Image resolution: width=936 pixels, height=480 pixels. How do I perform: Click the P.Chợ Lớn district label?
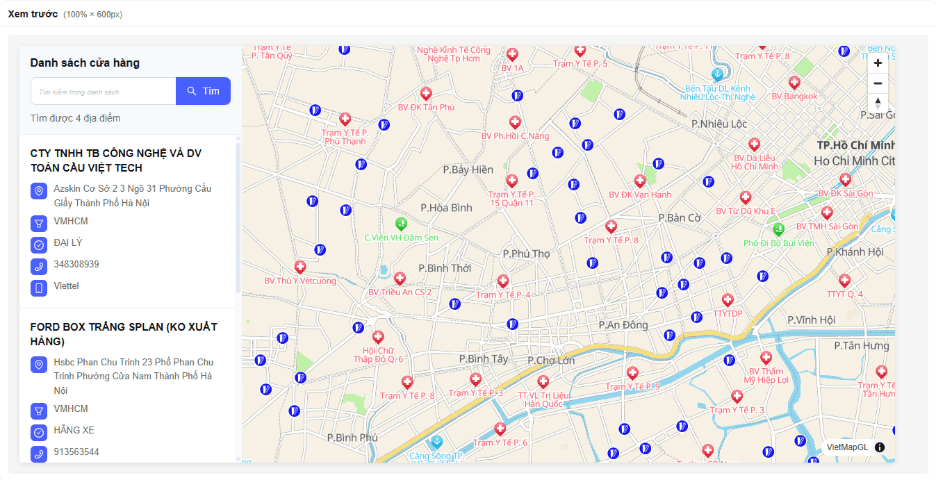click(x=551, y=361)
